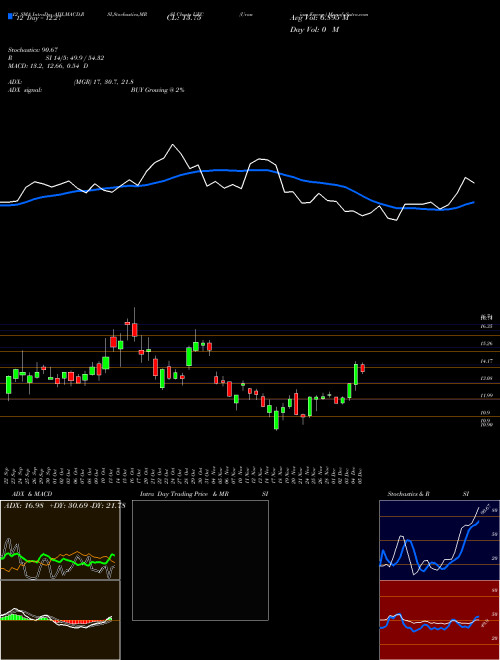This screenshot has height=660, width=500.
Task: Click the 'SI 14/3: 49.9 / 54.32' readout
Action: 75,59
